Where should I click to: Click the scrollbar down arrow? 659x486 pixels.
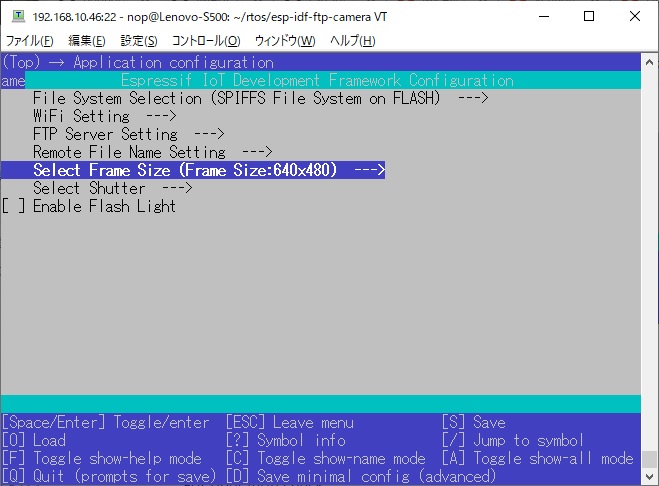[x=649, y=477]
